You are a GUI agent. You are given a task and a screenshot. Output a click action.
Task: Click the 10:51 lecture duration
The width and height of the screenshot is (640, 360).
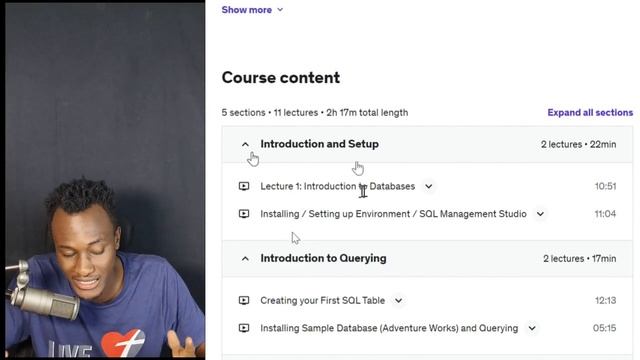click(x=605, y=186)
